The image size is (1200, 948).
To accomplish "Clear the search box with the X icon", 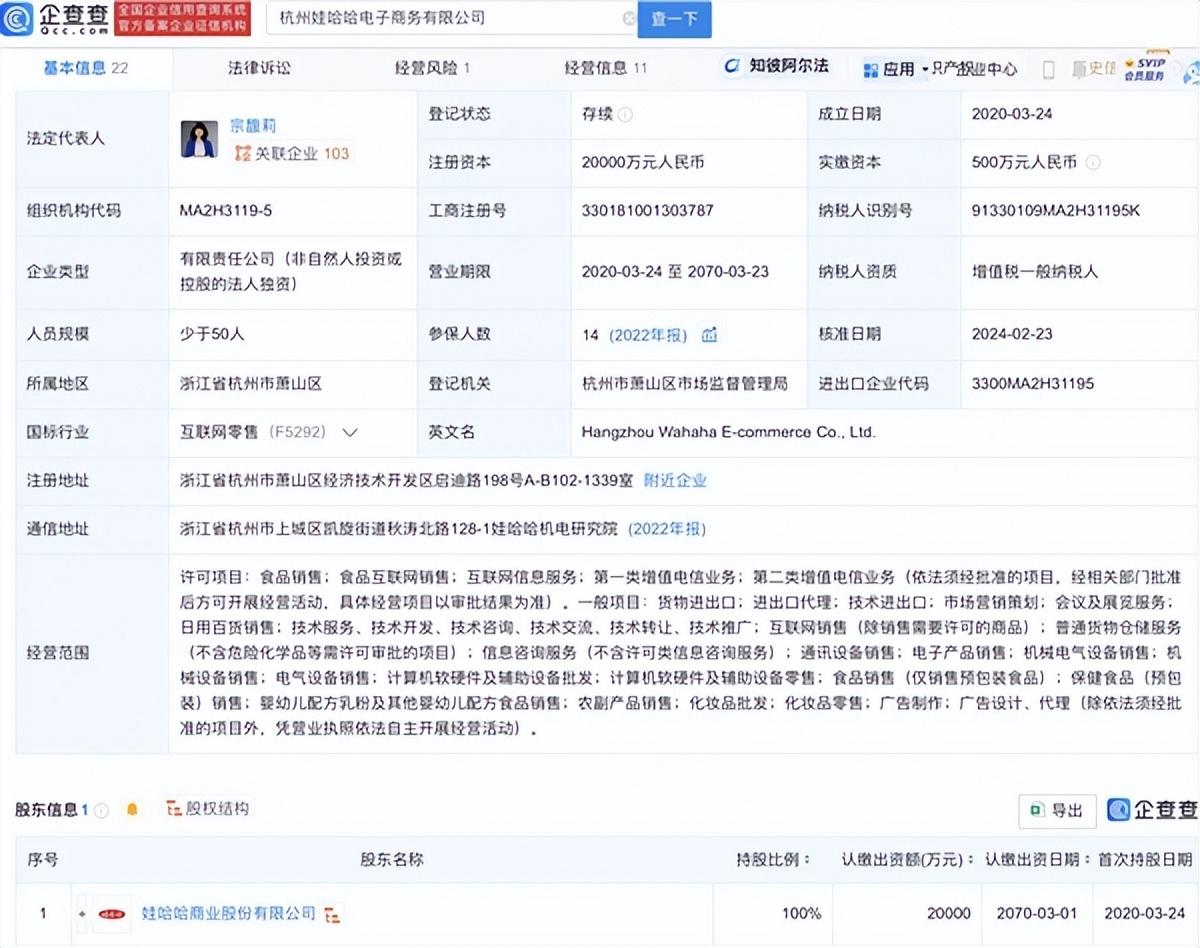I will pyautogui.click(x=628, y=19).
